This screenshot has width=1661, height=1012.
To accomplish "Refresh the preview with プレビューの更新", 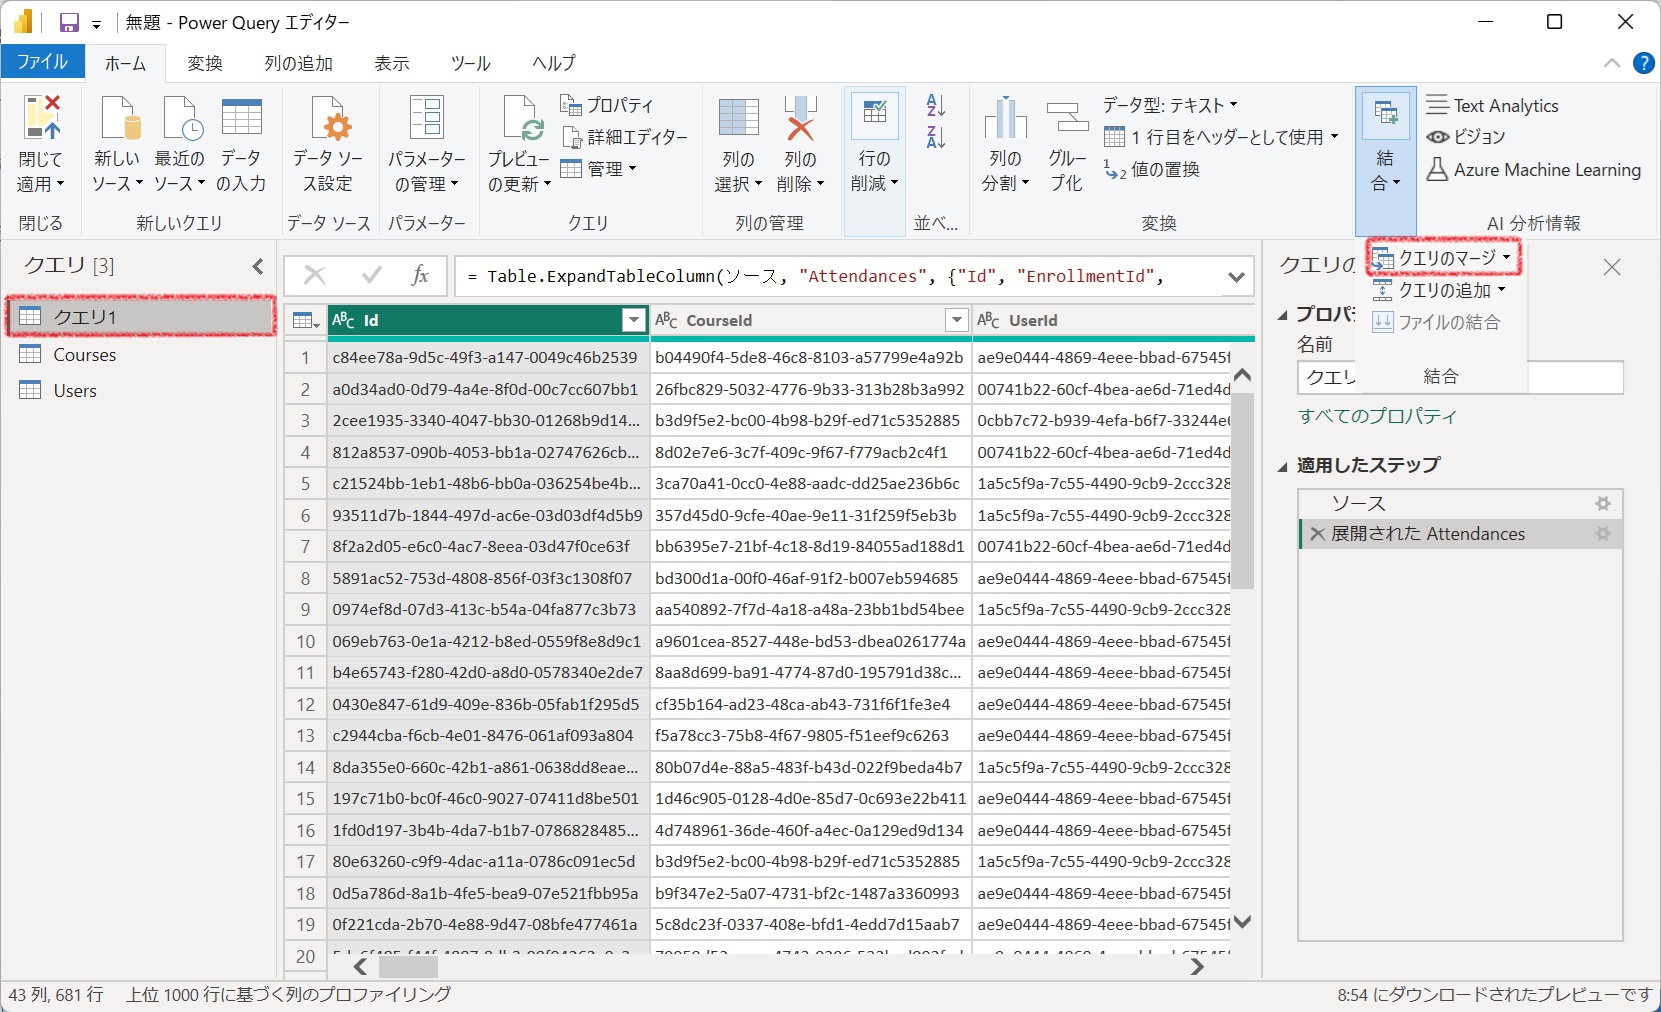I will tap(519, 140).
